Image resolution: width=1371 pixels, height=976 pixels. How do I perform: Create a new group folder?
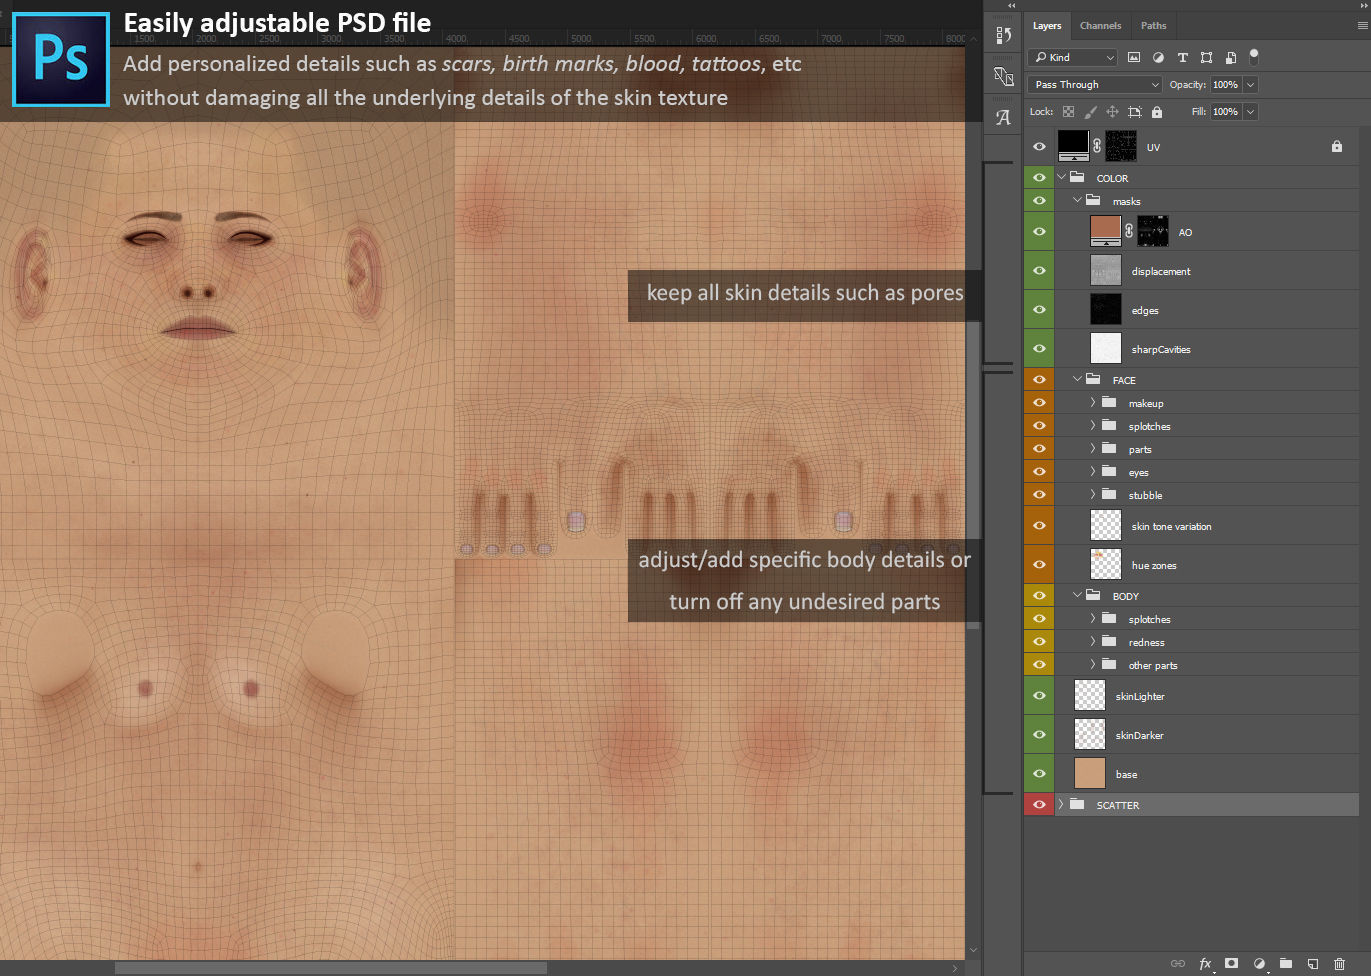(x=1286, y=964)
